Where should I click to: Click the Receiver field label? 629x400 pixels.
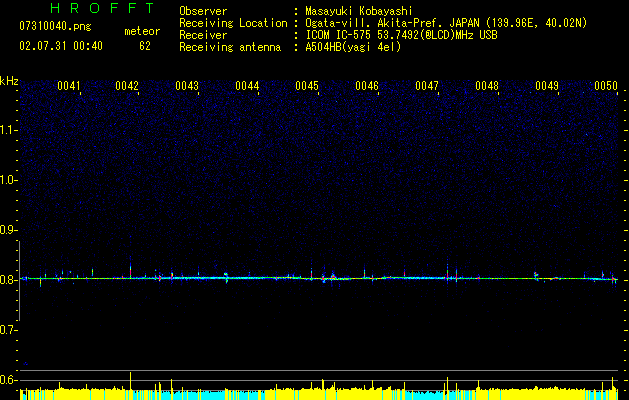click(203, 35)
